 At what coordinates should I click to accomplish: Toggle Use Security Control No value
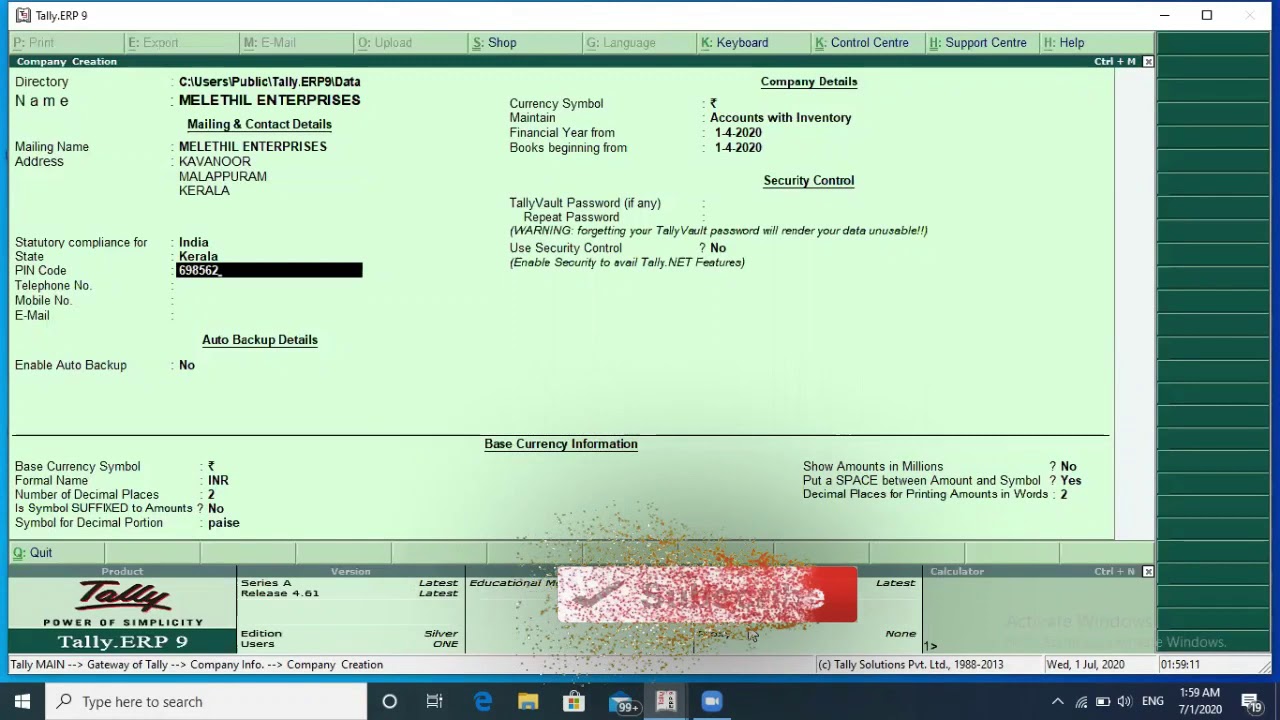pos(717,248)
